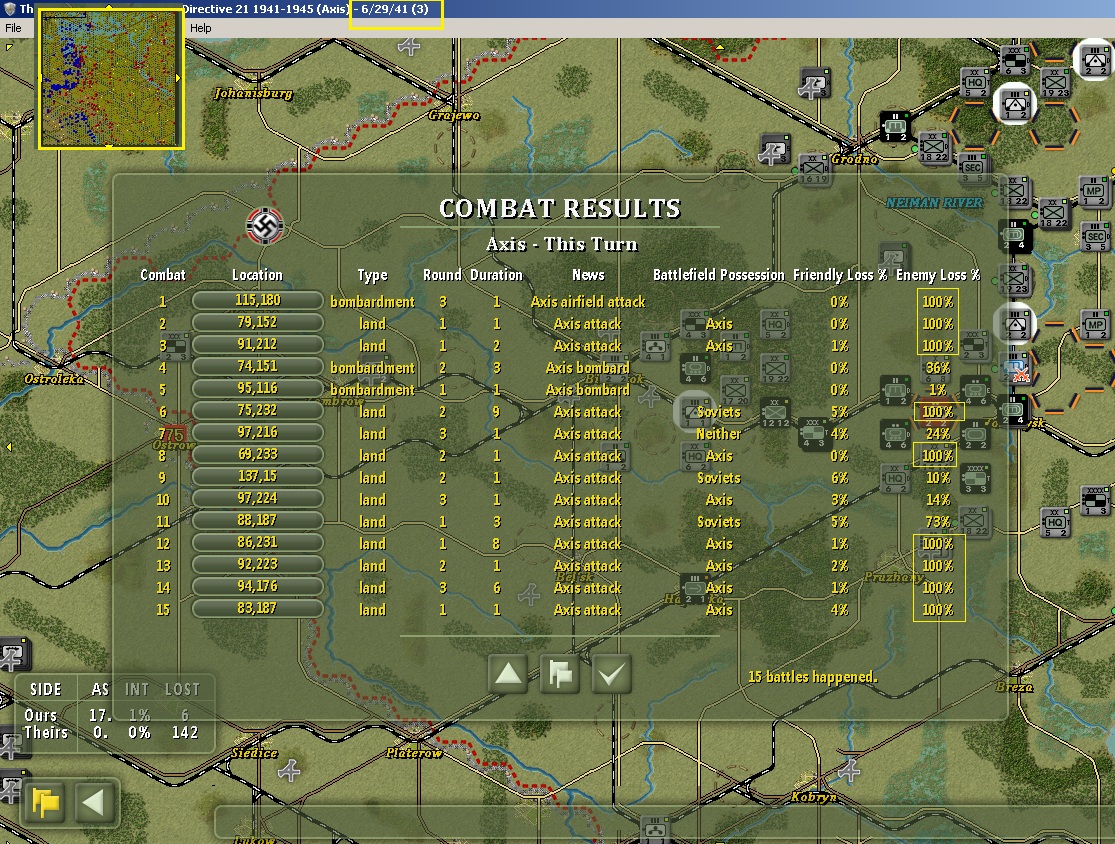This screenshot has height=844, width=1115.
Task: Click the 'Ours' row in losses summary
Action: point(108,715)
